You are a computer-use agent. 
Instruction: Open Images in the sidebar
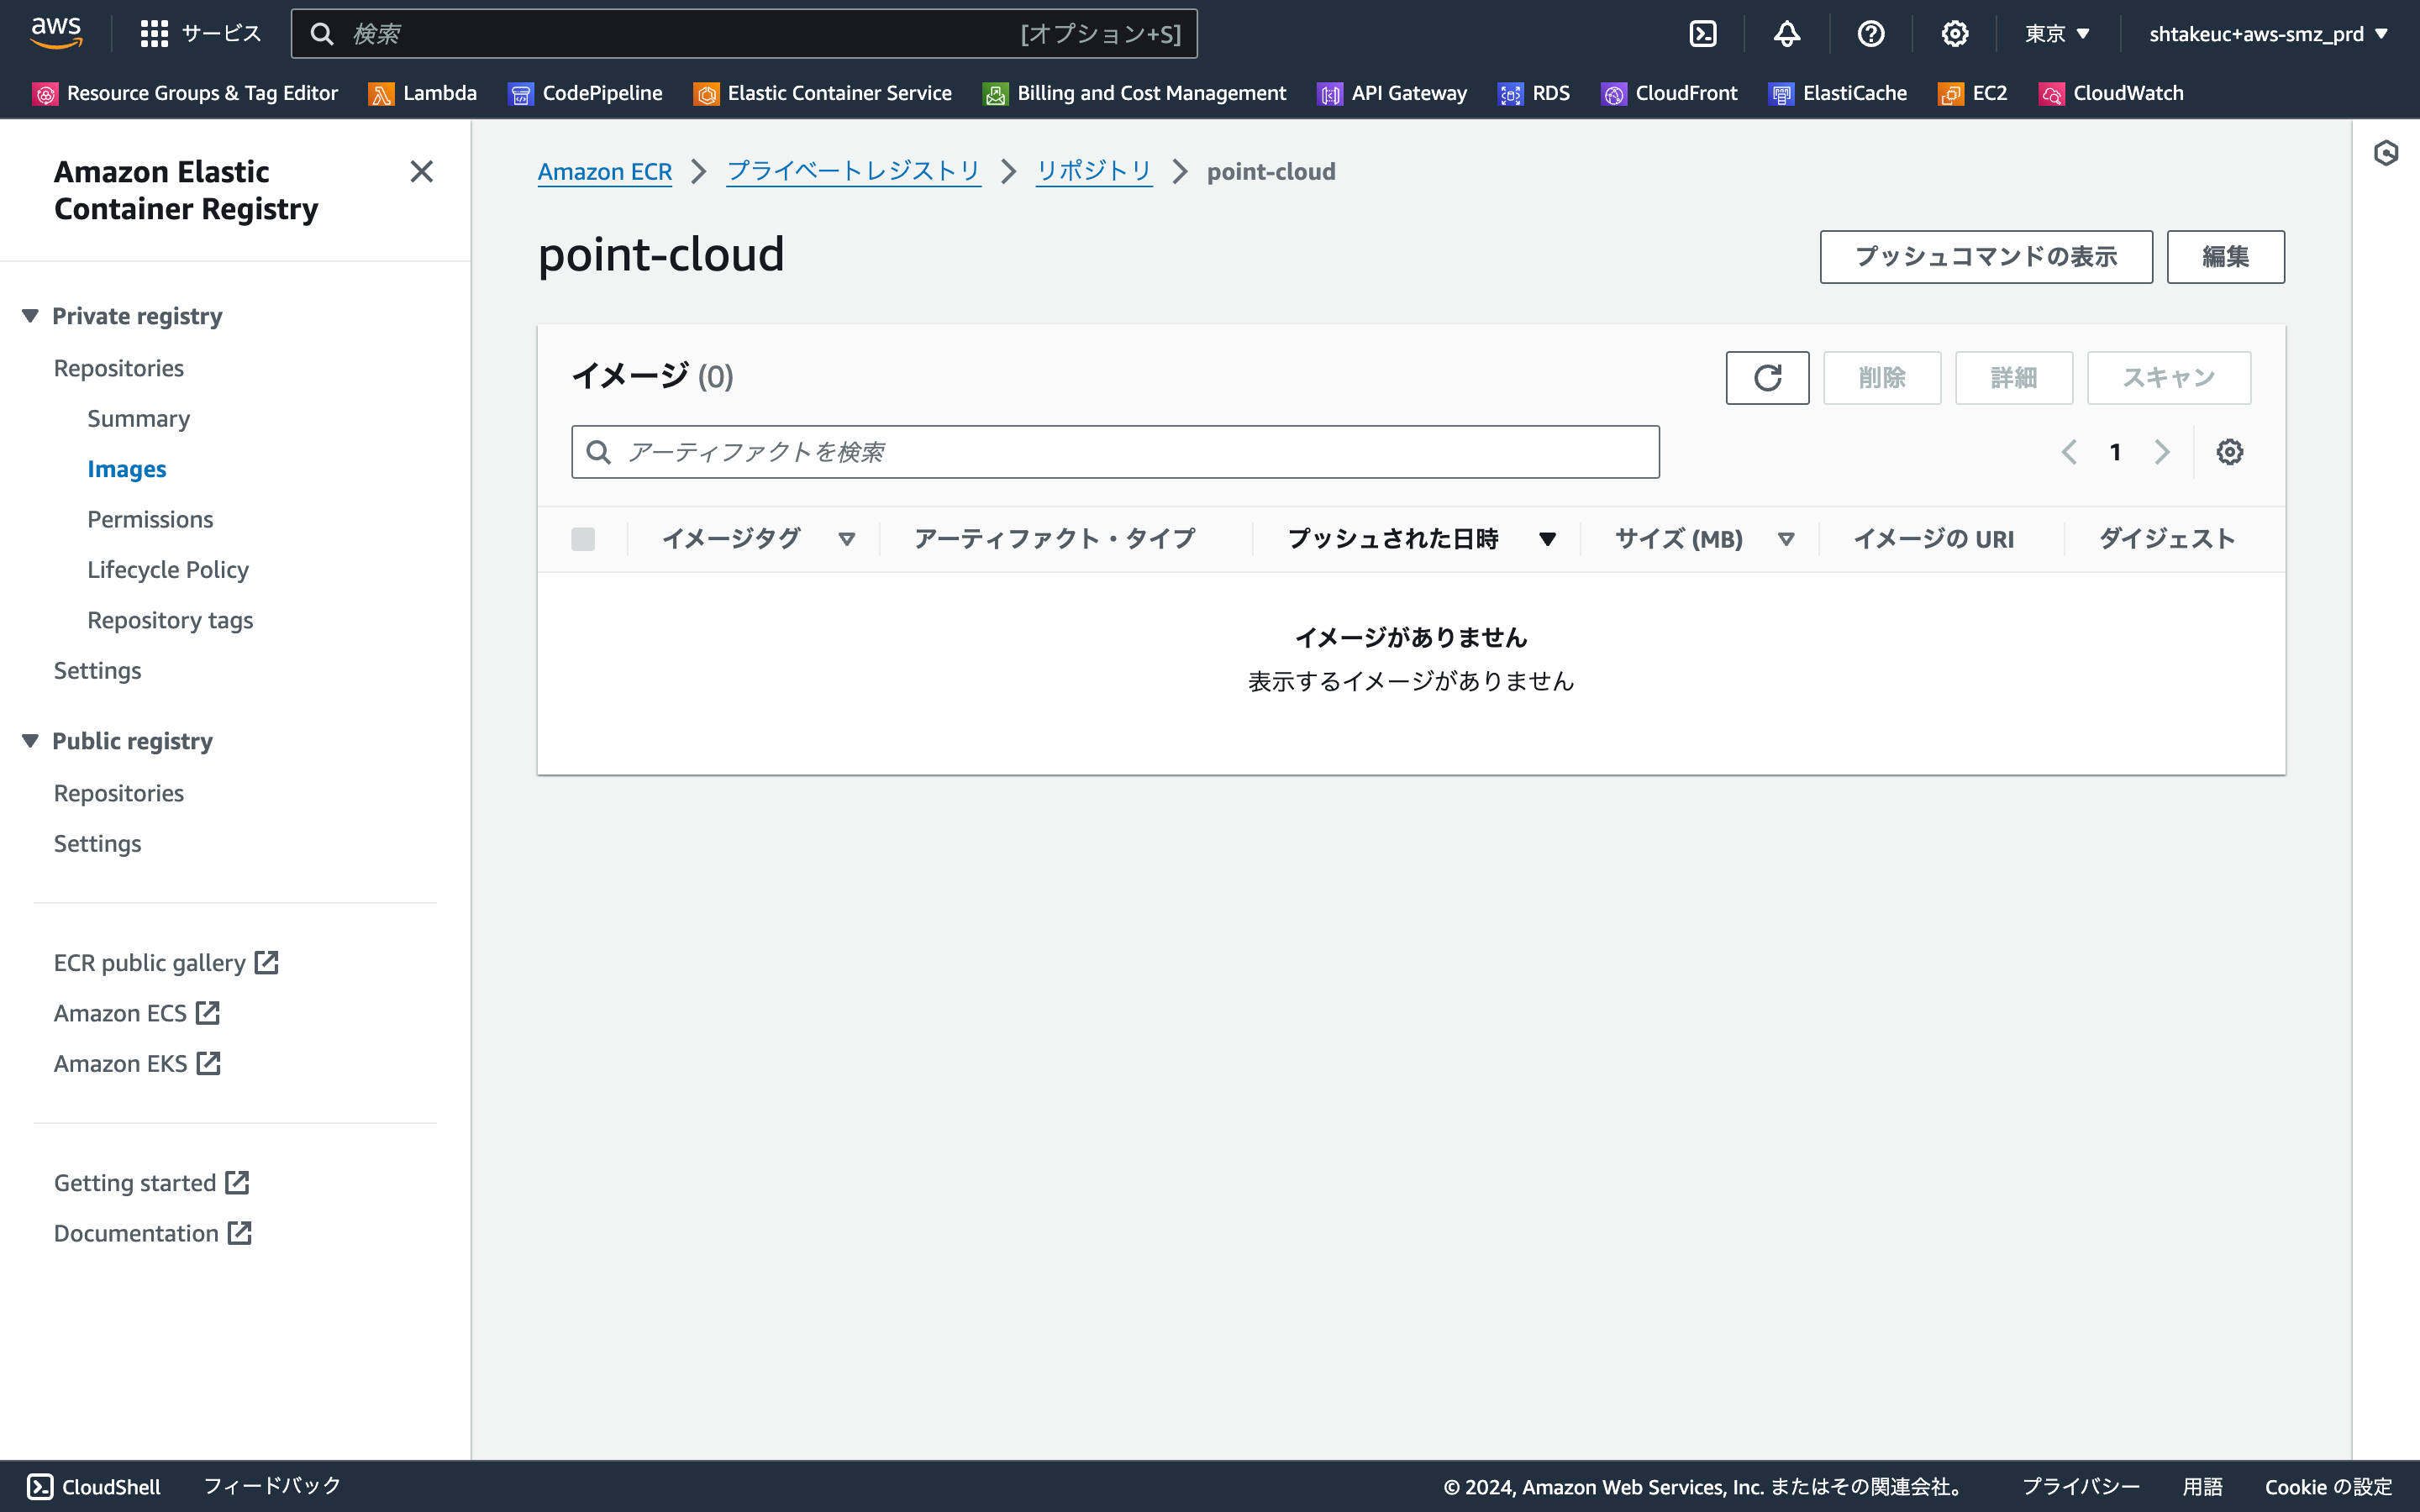(x=126, y=469)
